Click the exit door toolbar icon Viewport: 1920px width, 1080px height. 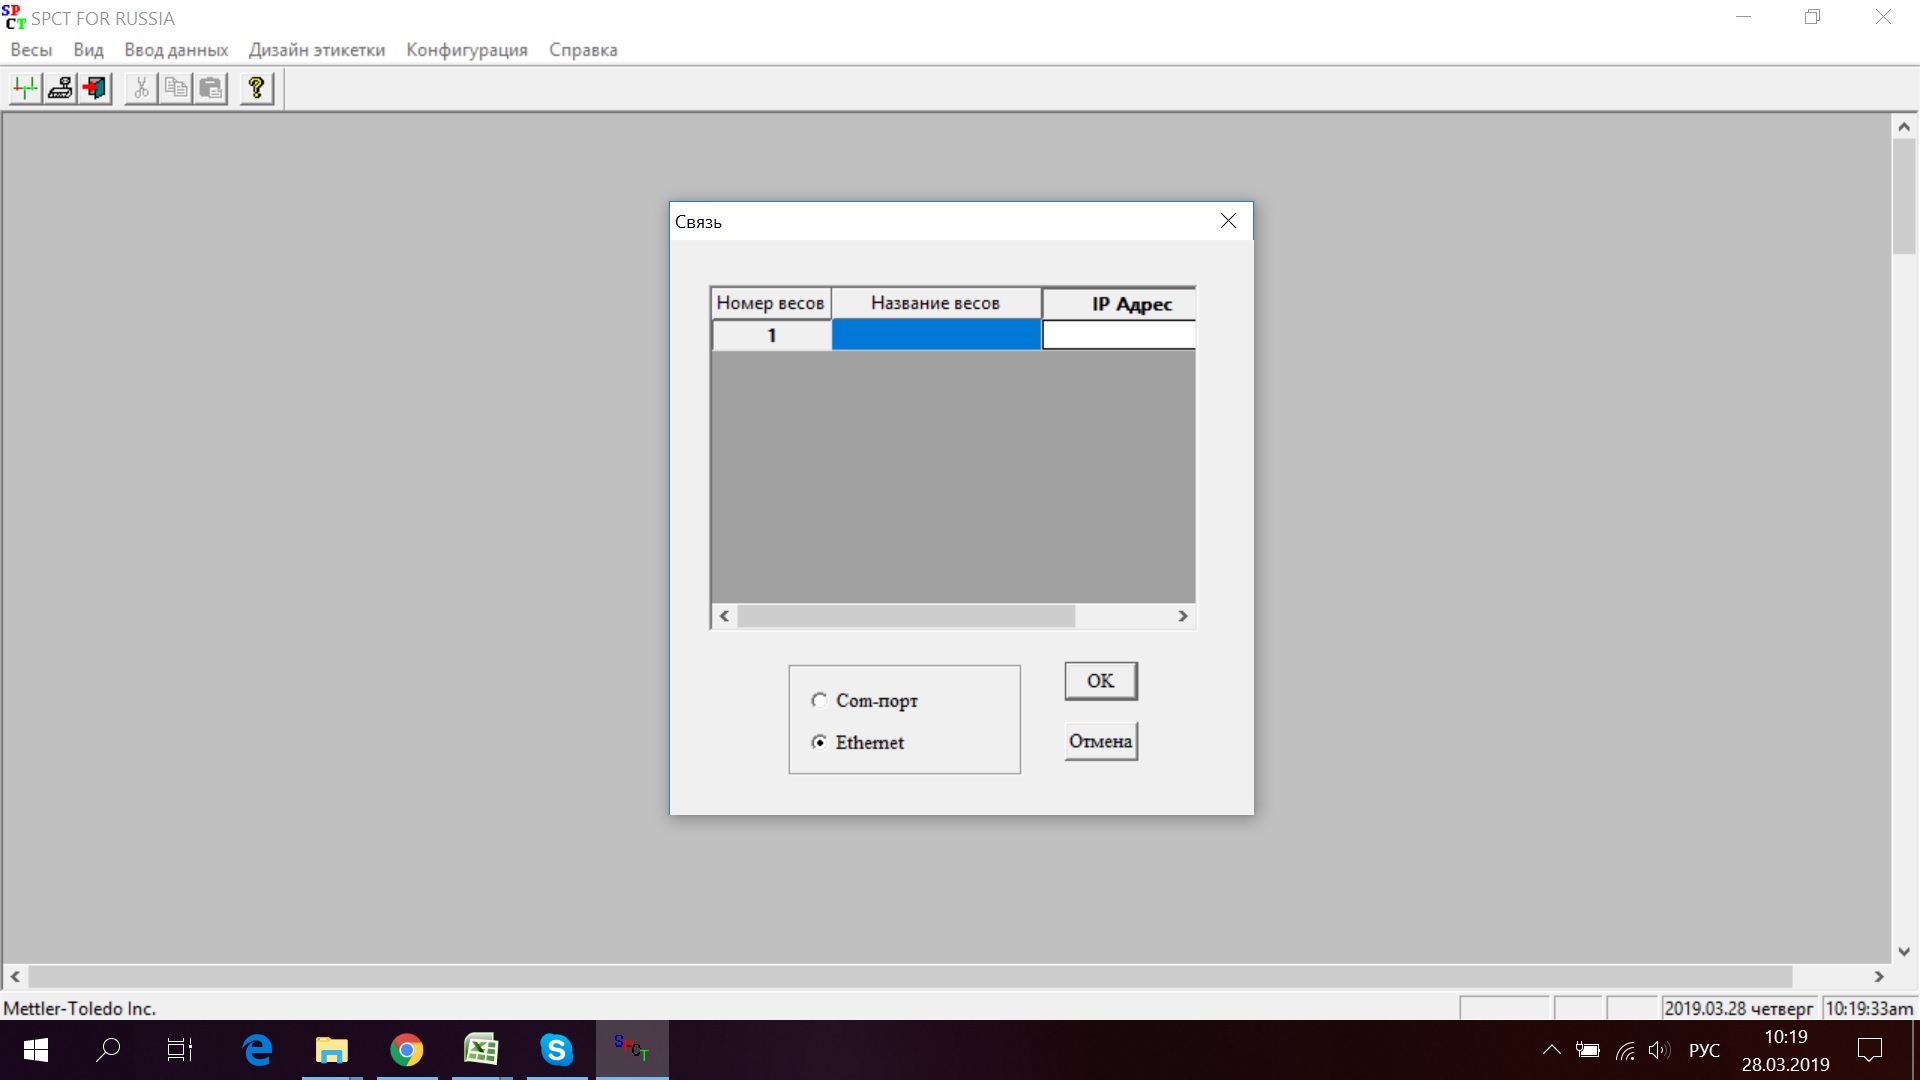[x=95, y=89]
